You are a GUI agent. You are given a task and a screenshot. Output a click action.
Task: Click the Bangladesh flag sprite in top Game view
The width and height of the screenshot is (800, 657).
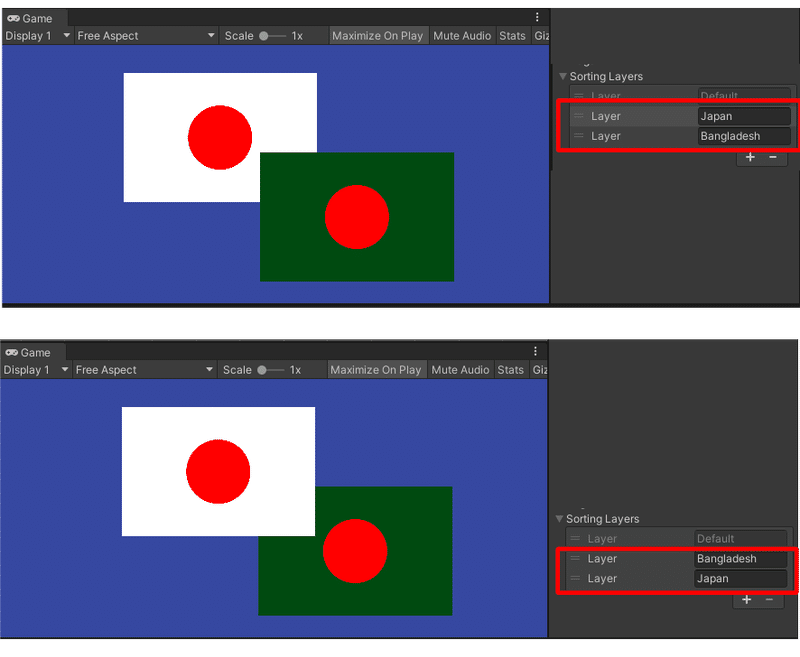pos(357,217)
